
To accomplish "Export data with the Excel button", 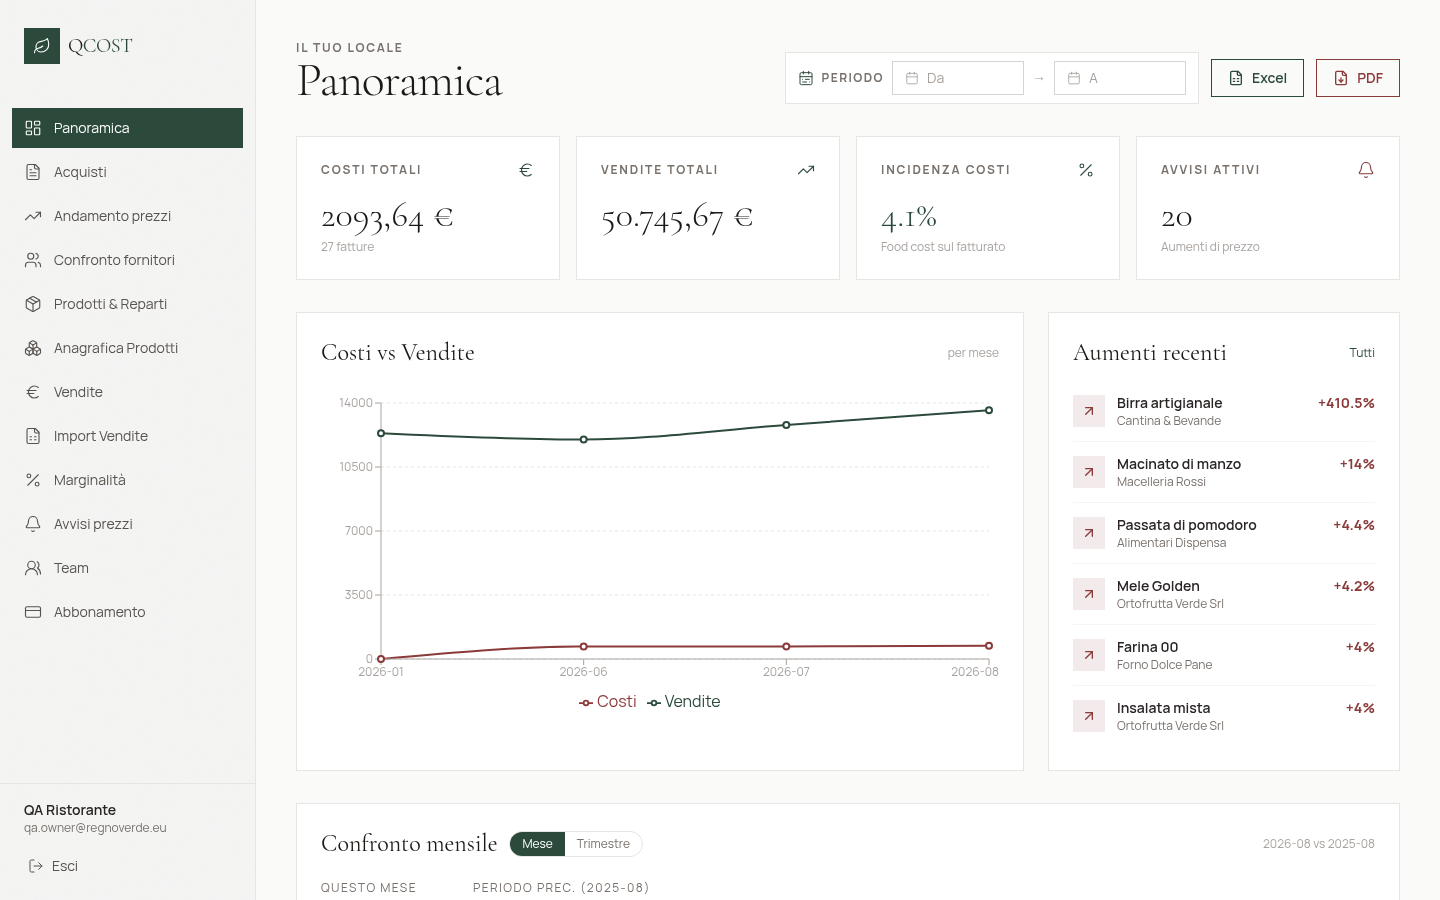I will click(1257, 78).
